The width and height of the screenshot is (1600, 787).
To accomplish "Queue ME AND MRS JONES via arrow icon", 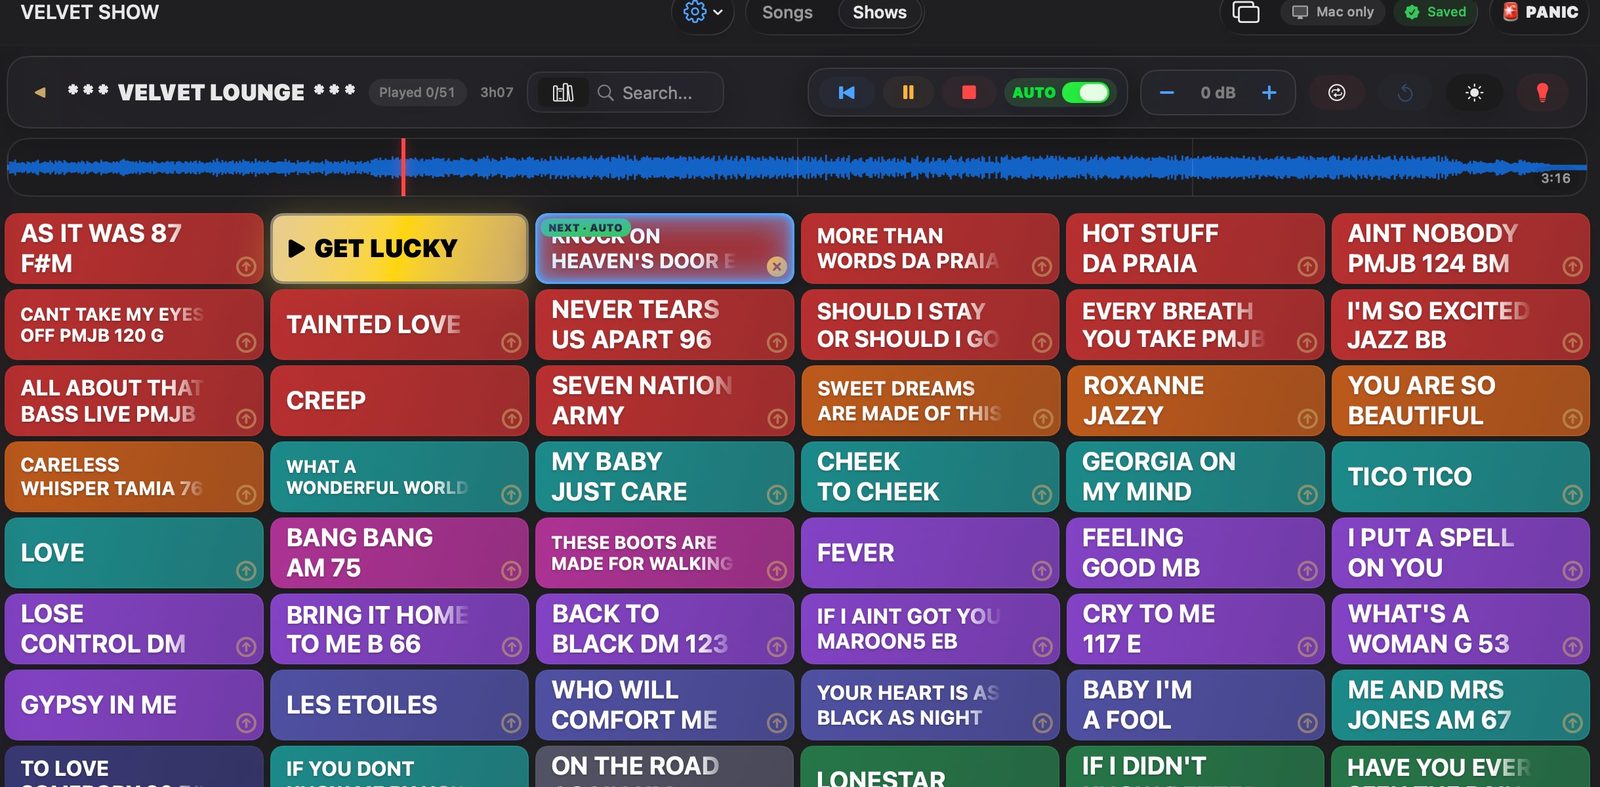I will point(1572,723).
